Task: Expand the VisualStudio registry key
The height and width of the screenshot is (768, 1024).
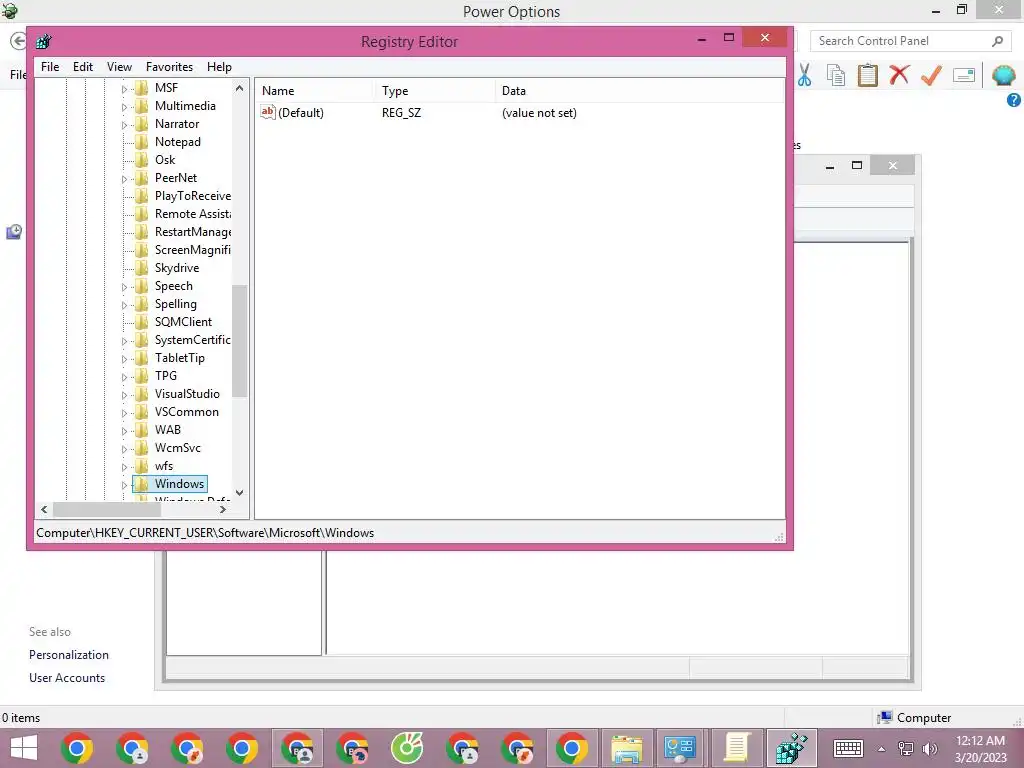Action: click(124, 394)
